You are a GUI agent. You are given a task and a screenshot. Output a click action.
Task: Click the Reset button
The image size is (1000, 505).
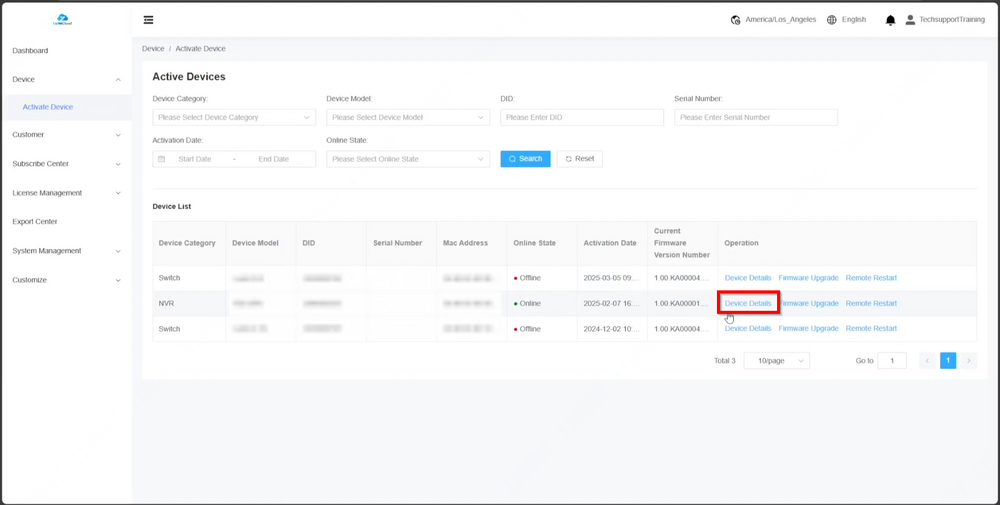click(x=579, y=159)
